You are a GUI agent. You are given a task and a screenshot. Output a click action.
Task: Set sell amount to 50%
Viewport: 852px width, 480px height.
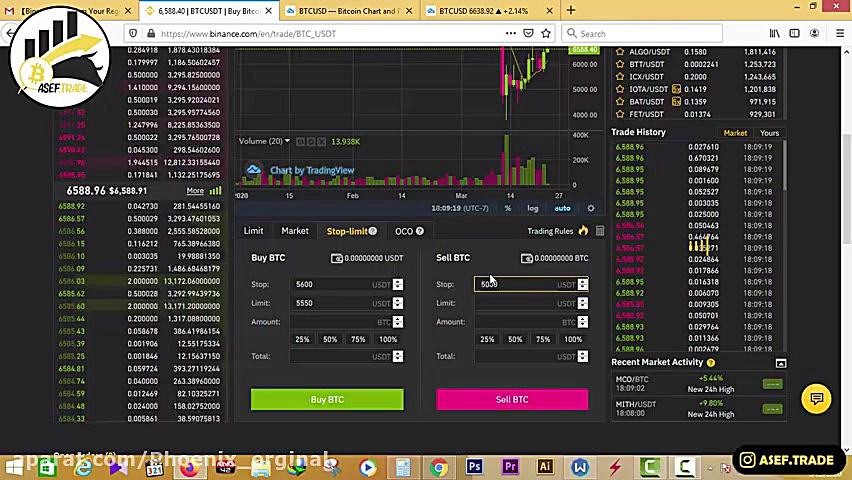[515, 339]
